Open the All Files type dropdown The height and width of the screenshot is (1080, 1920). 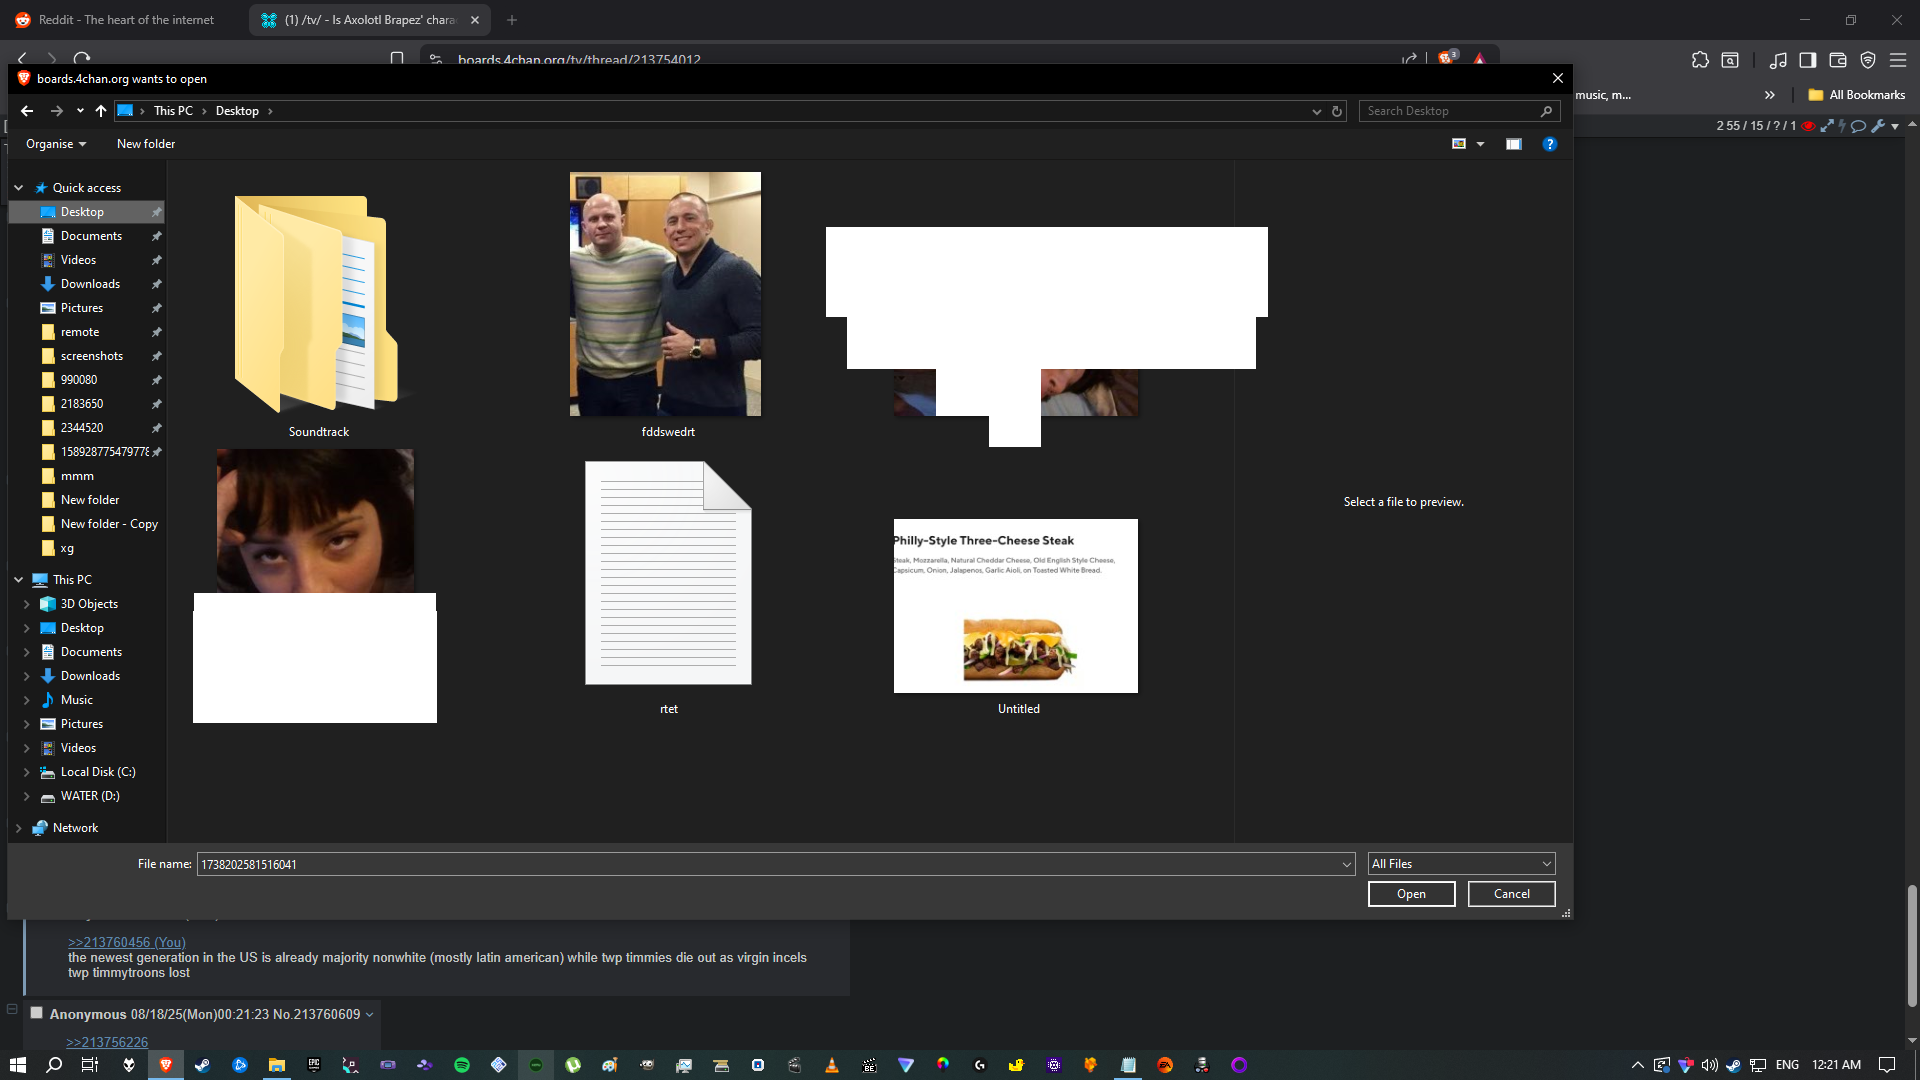coord(1461,864)
